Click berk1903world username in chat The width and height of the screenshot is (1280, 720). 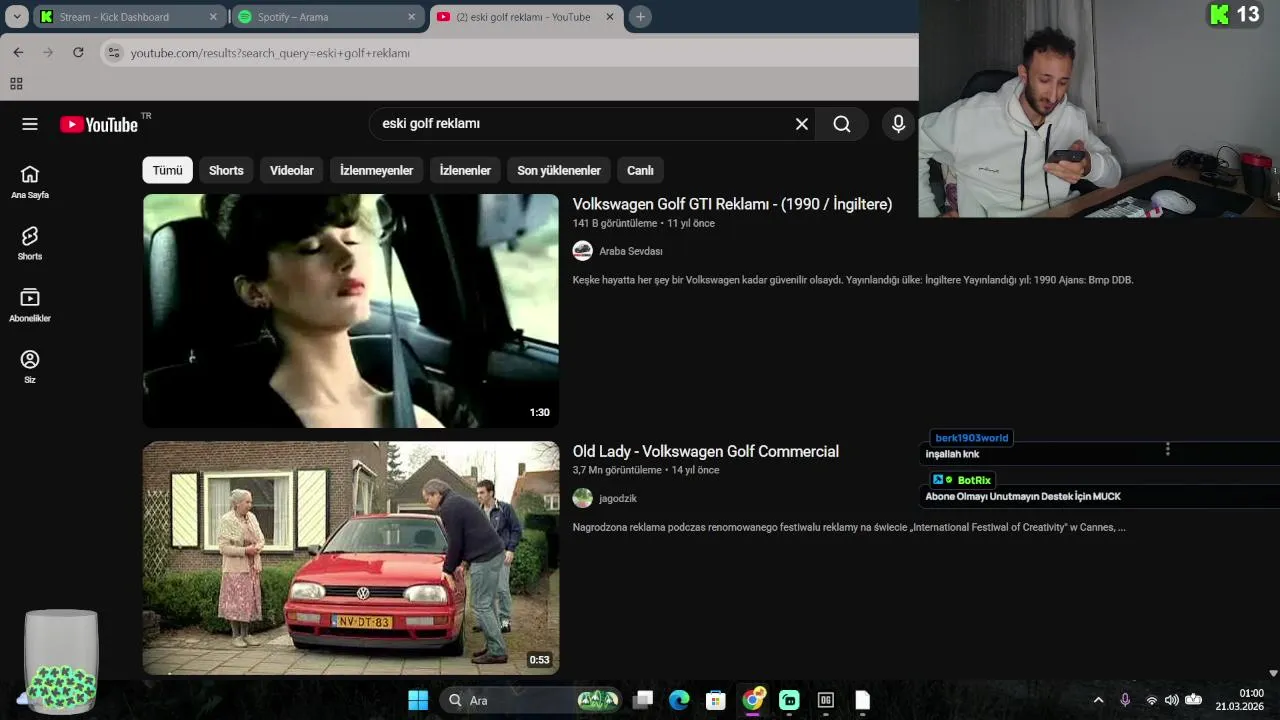pos(972,438)
